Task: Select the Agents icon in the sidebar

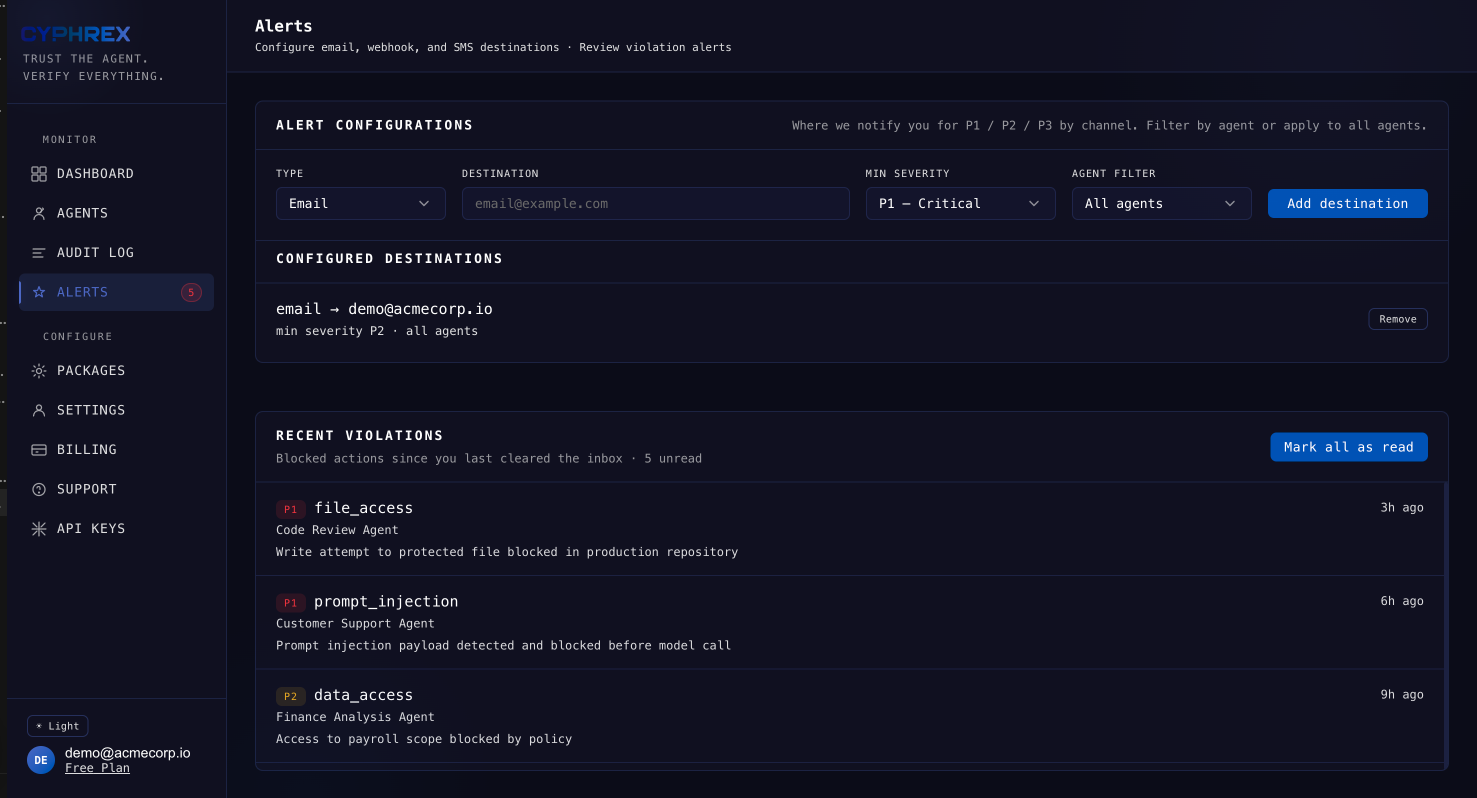Action: (x=39, y=212)
